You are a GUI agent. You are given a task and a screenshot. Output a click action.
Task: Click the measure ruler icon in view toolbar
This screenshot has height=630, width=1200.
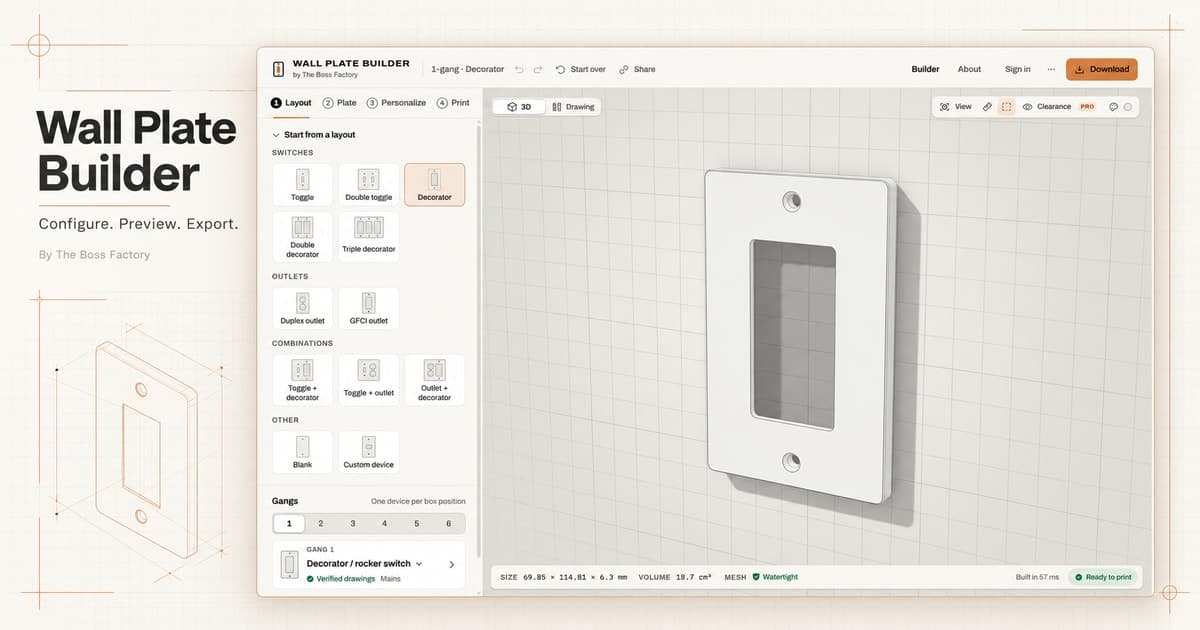987,106
